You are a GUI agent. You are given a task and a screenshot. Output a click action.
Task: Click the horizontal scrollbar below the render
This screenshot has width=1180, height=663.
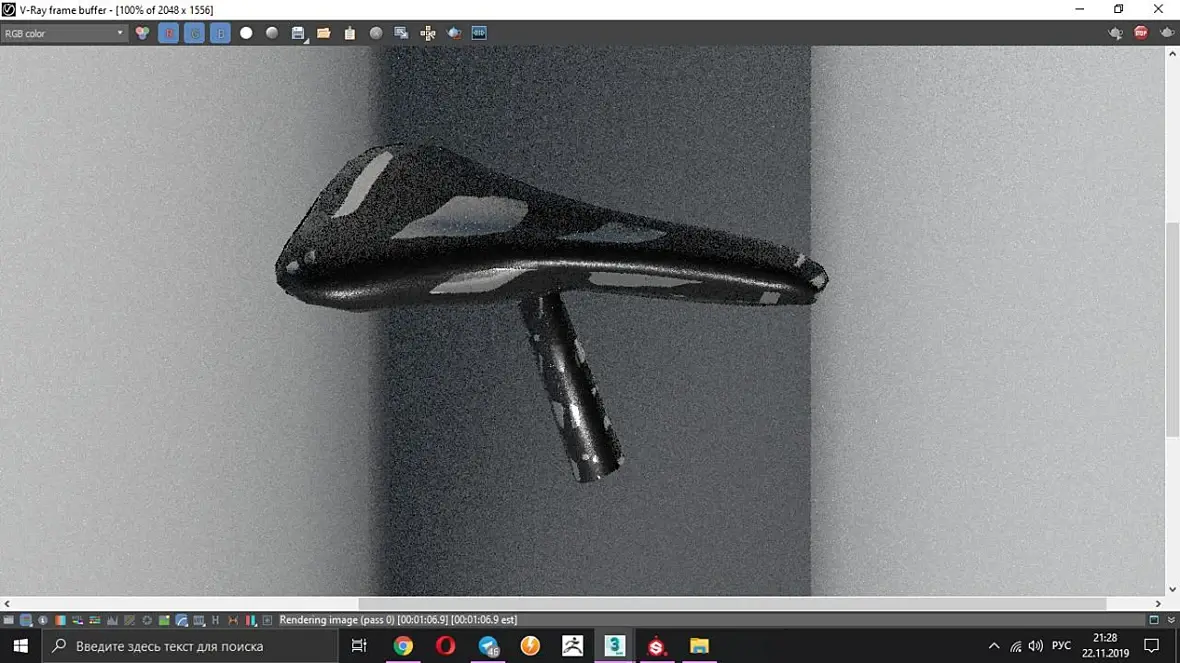731,604
